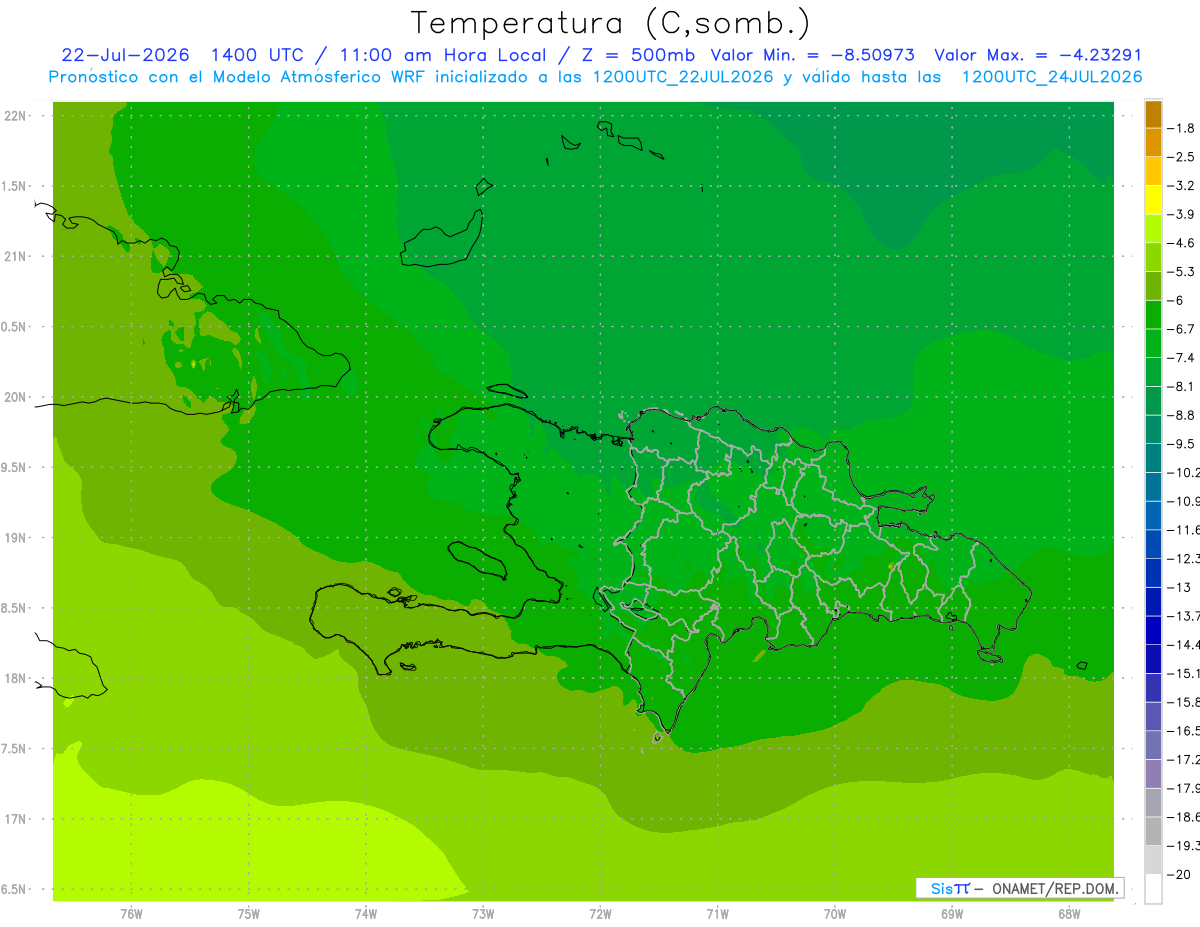Click the title "Temperatura (C,somb.)"
1200x927 pixels.
tap(611, 23)
